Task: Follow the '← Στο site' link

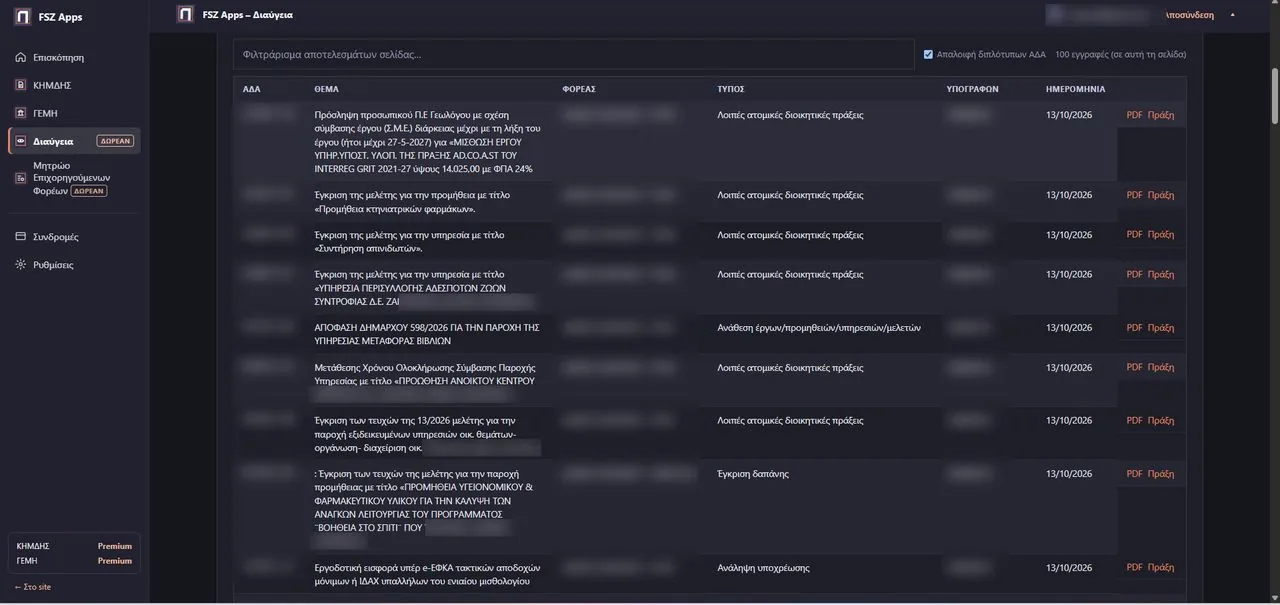Action: click(x=33, y=587)
